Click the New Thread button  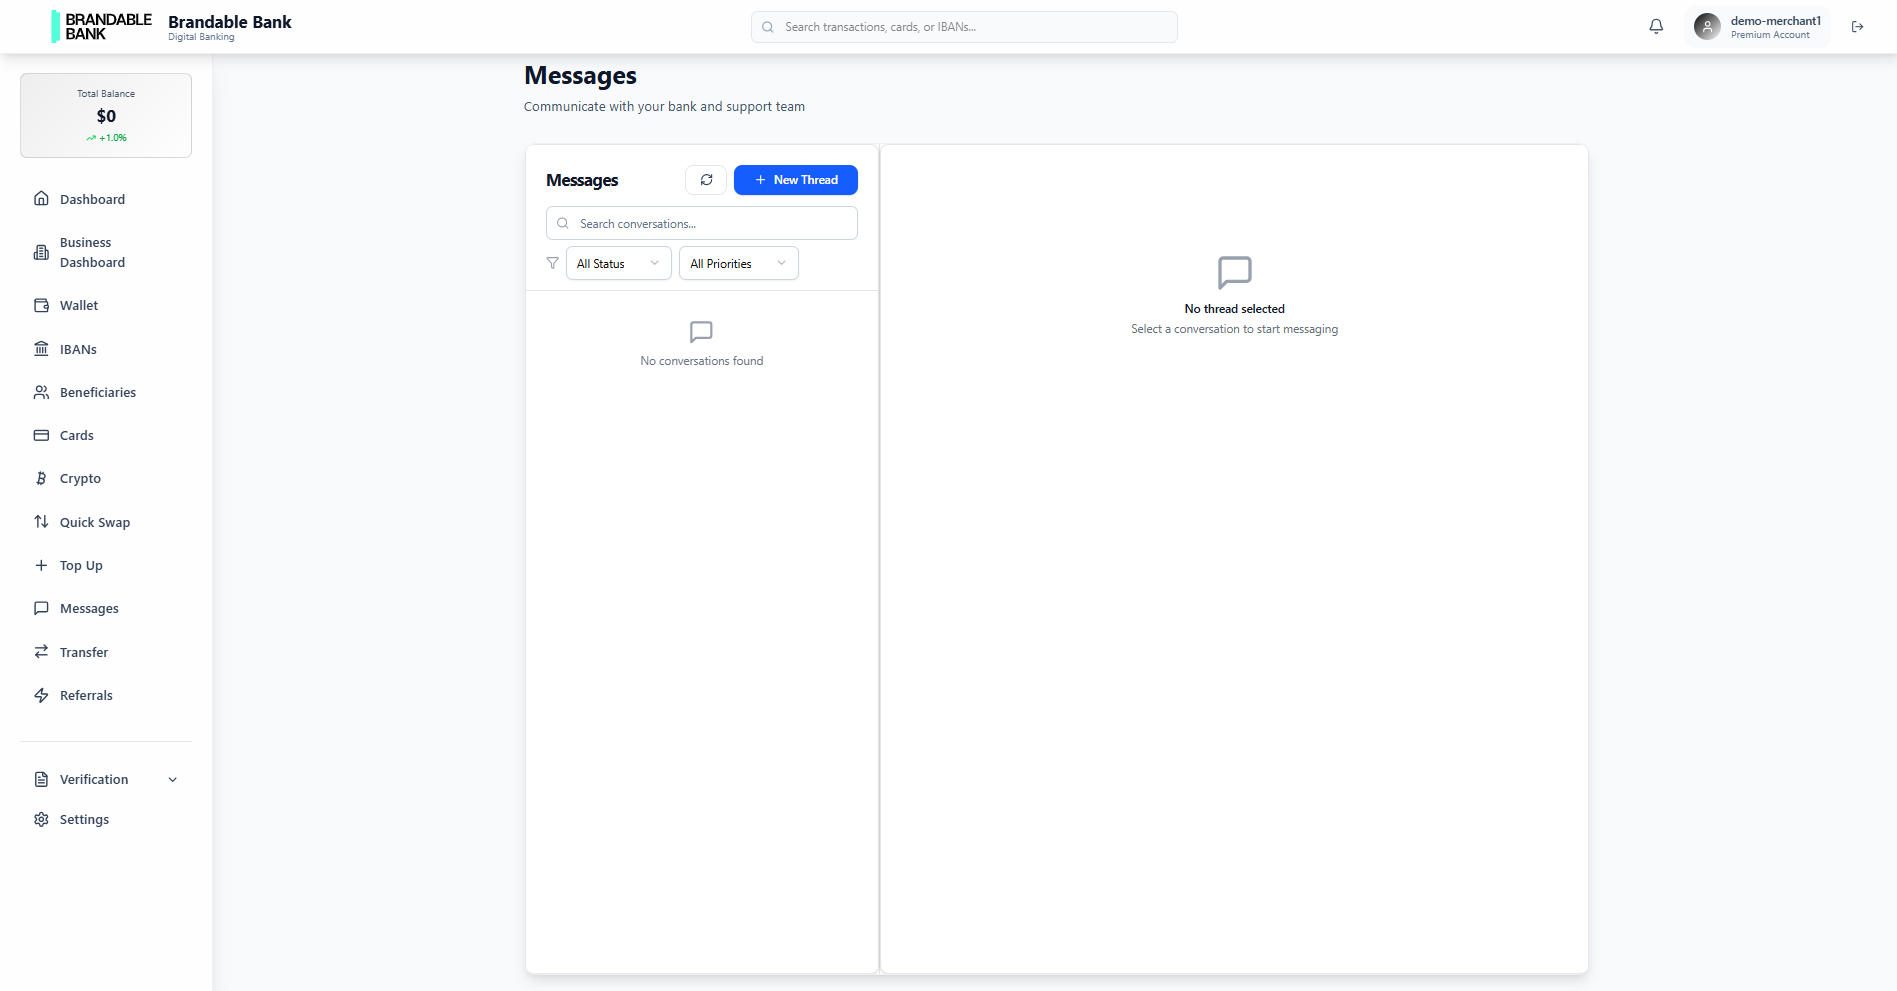pos(795,180)
